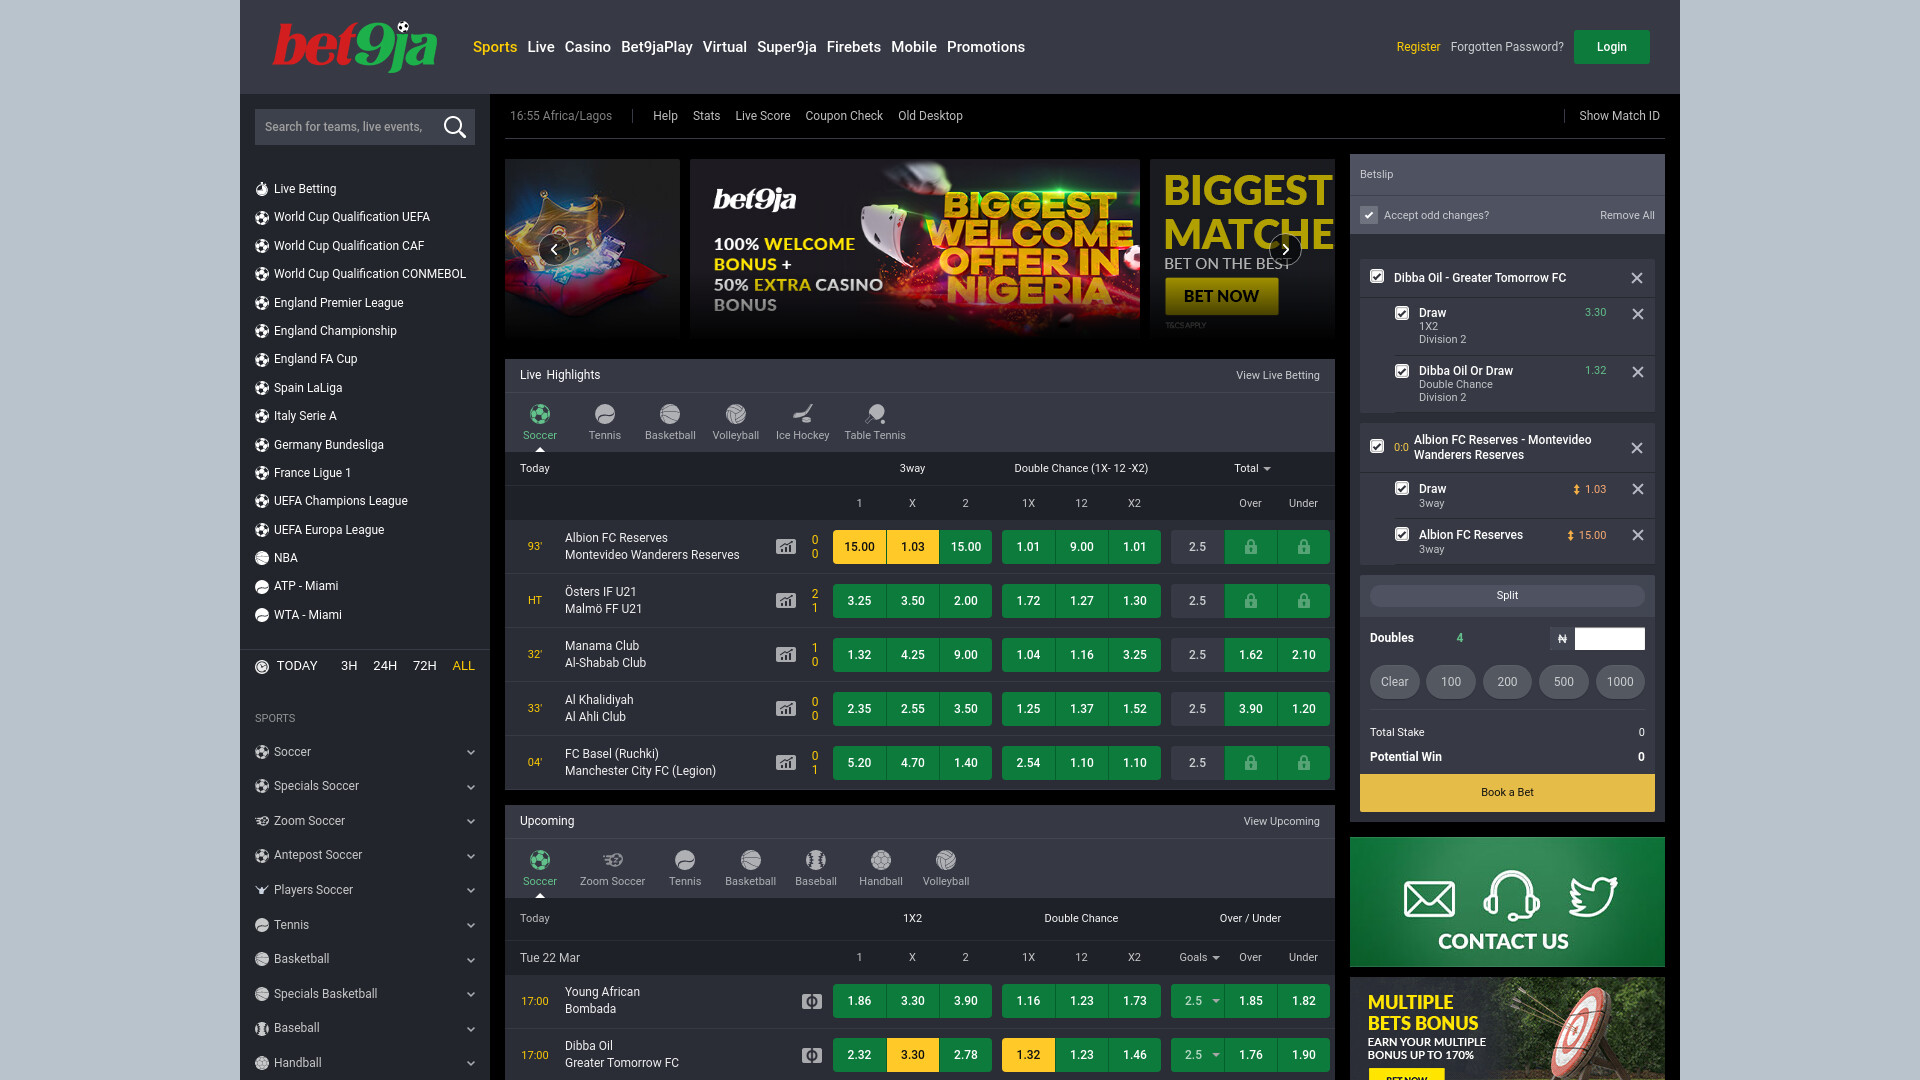Select Volleyball icon in Live Highlights
Viewport: 1920px width, 1080px height.
(736, 414)
